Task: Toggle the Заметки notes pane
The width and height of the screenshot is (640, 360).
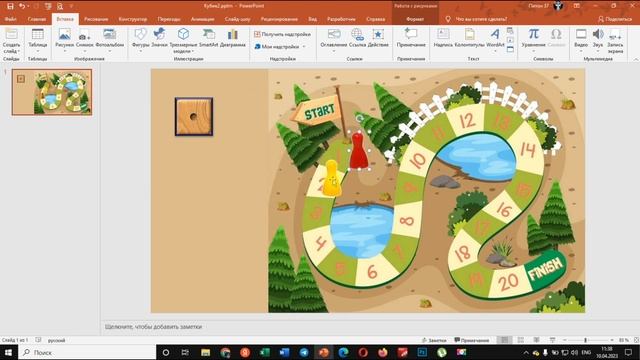Action: coord(433,340)
